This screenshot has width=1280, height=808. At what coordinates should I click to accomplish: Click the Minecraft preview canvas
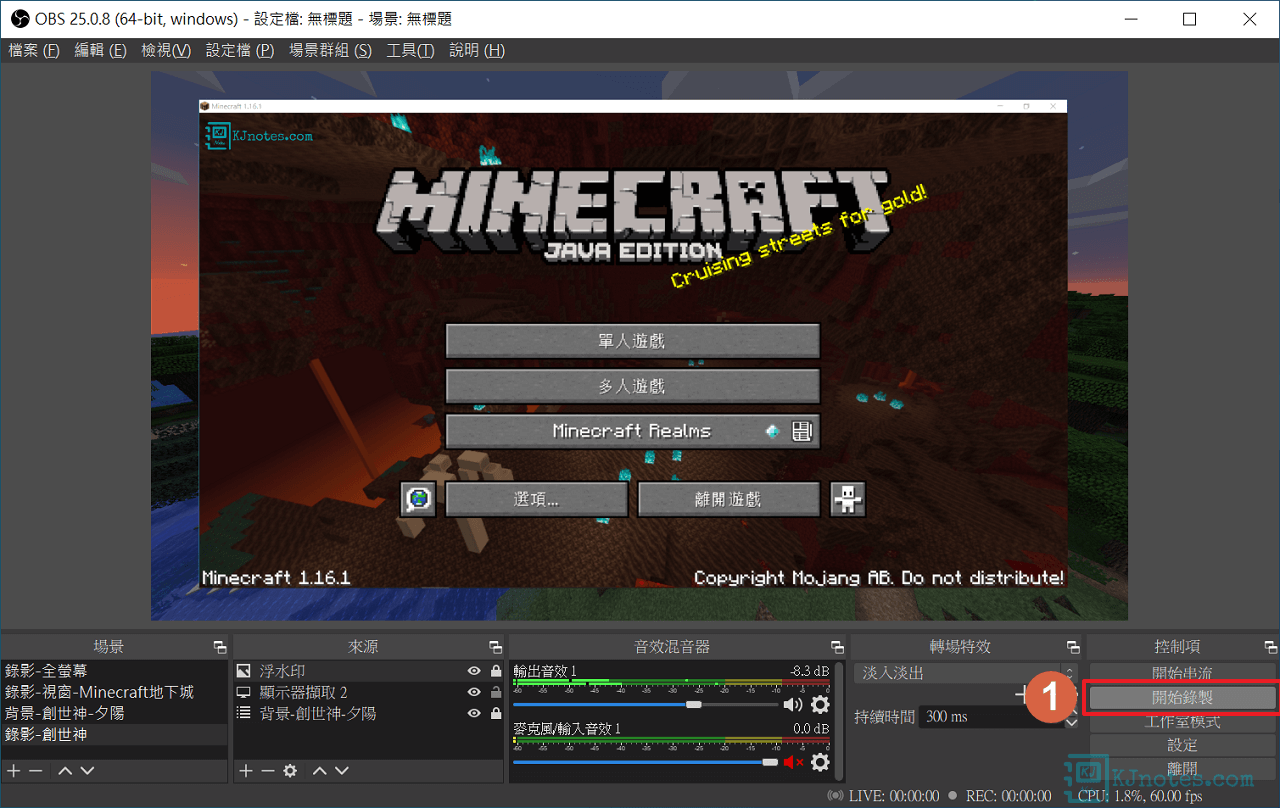click(639, 346)
